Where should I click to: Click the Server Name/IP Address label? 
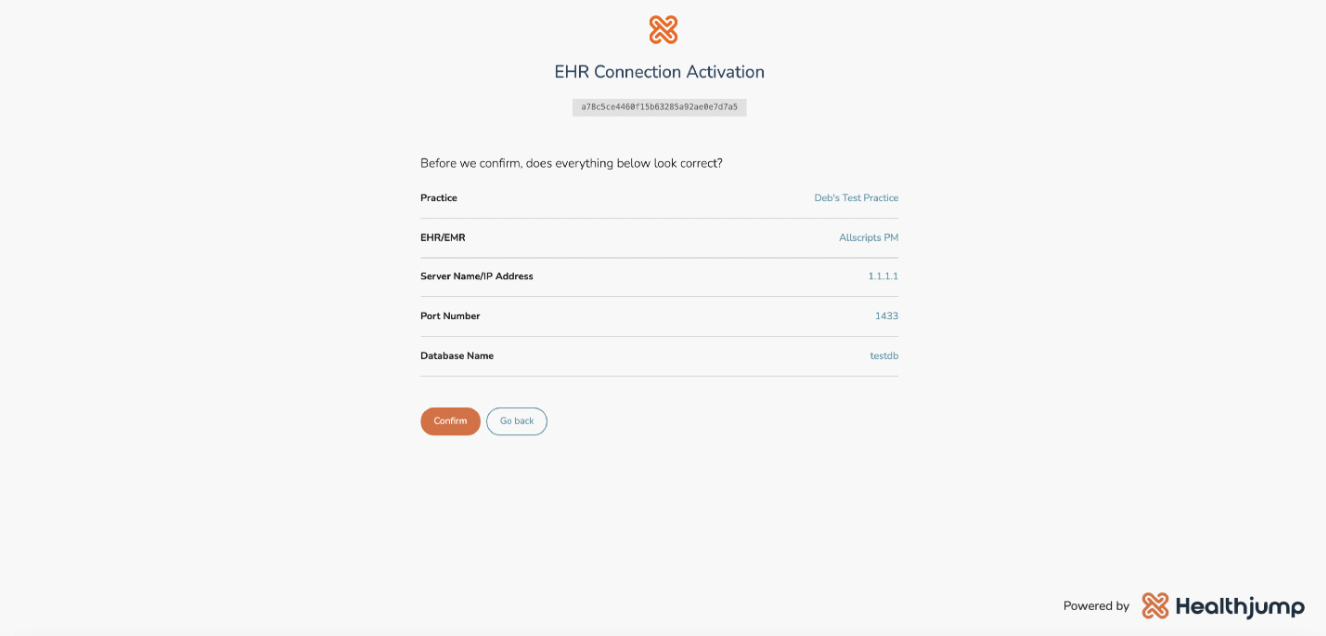click(477, 276)
